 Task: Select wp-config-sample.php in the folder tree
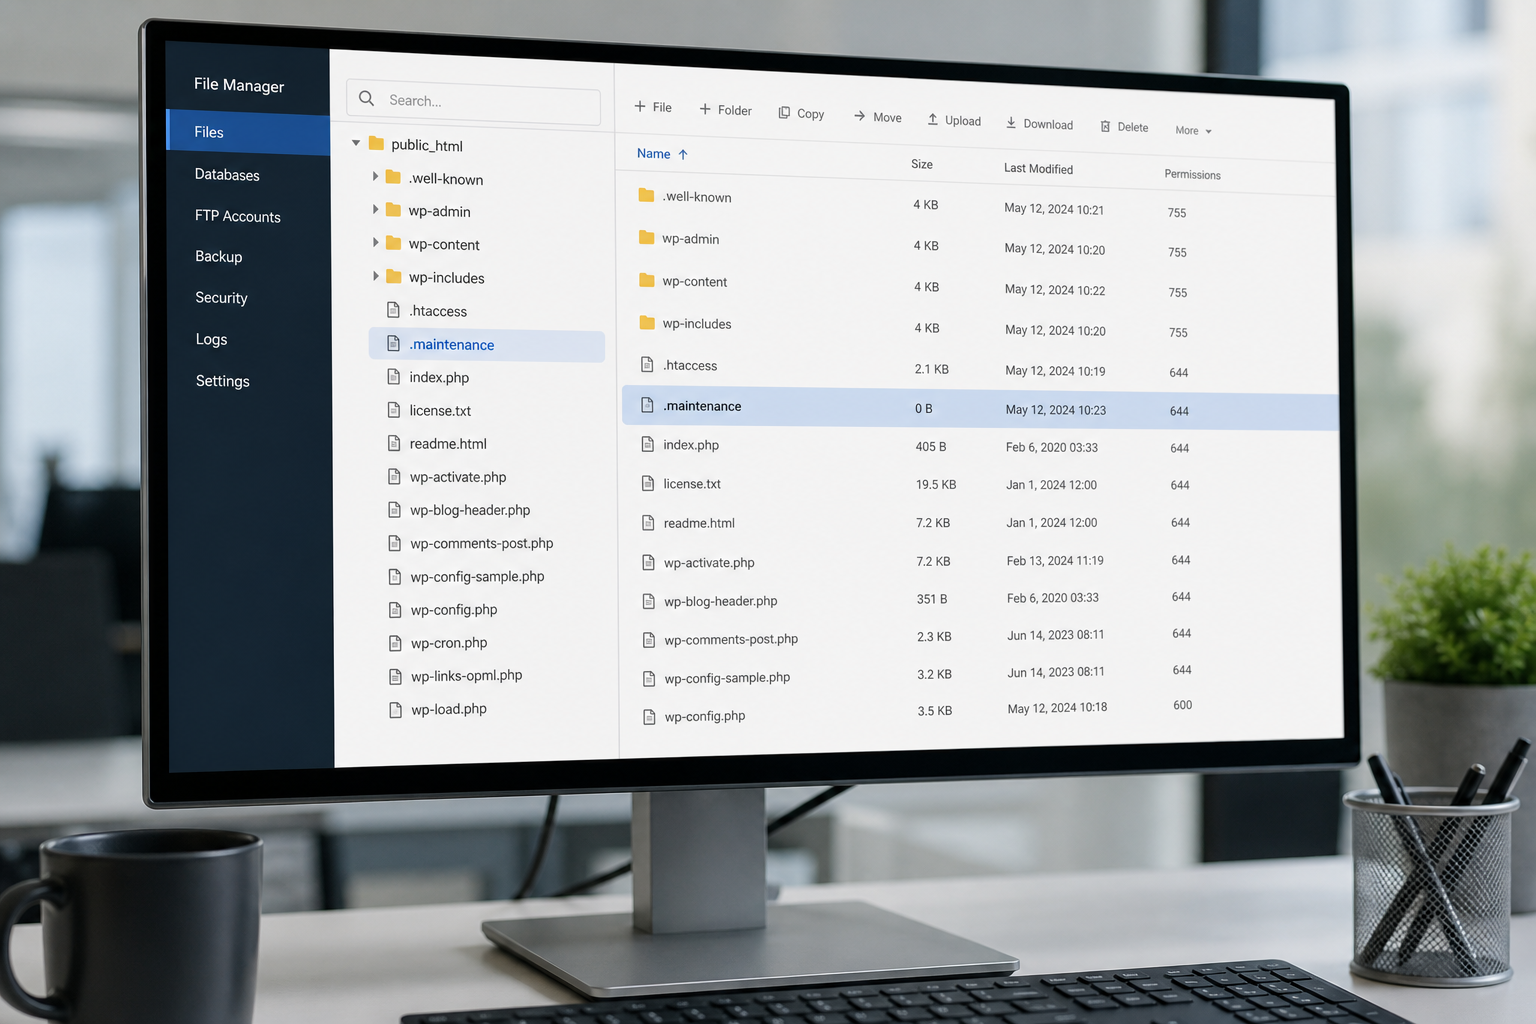click(477, 577)
